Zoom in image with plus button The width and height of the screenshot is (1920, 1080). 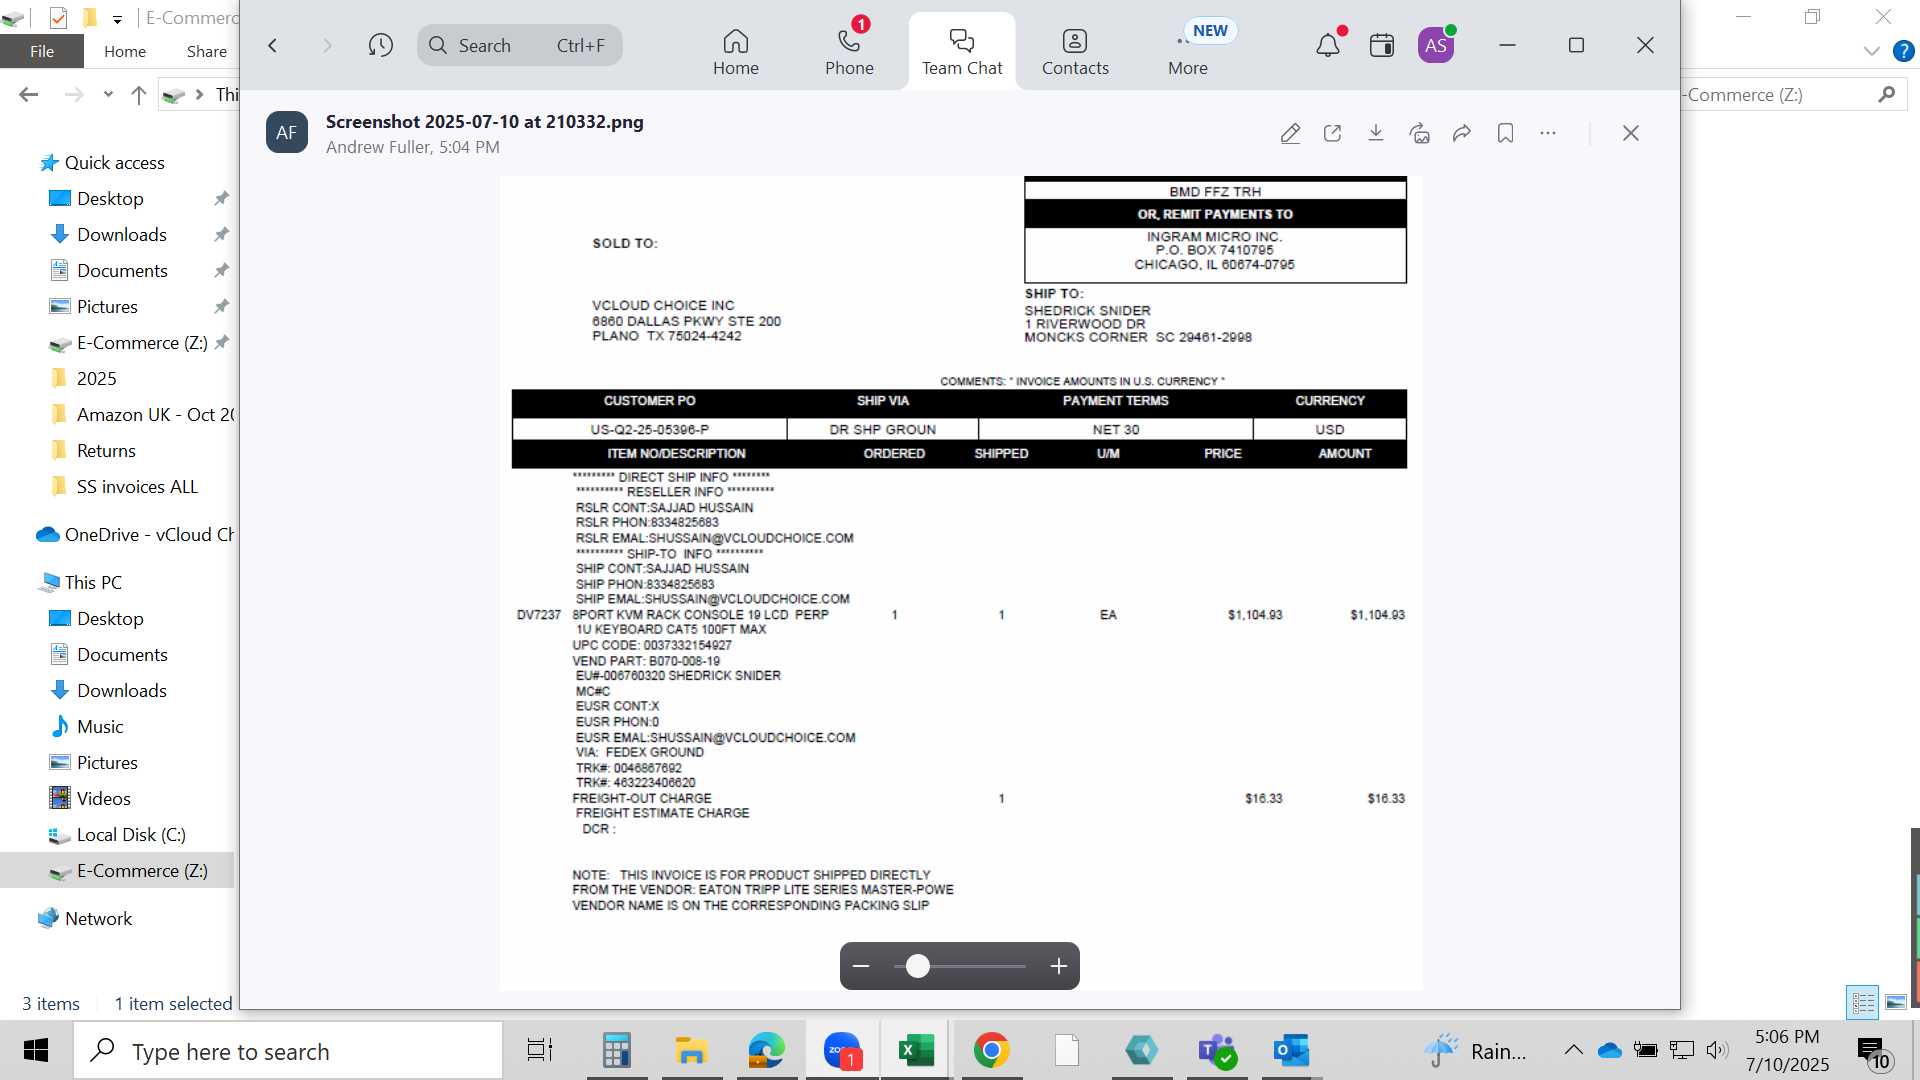point(1059,966)
